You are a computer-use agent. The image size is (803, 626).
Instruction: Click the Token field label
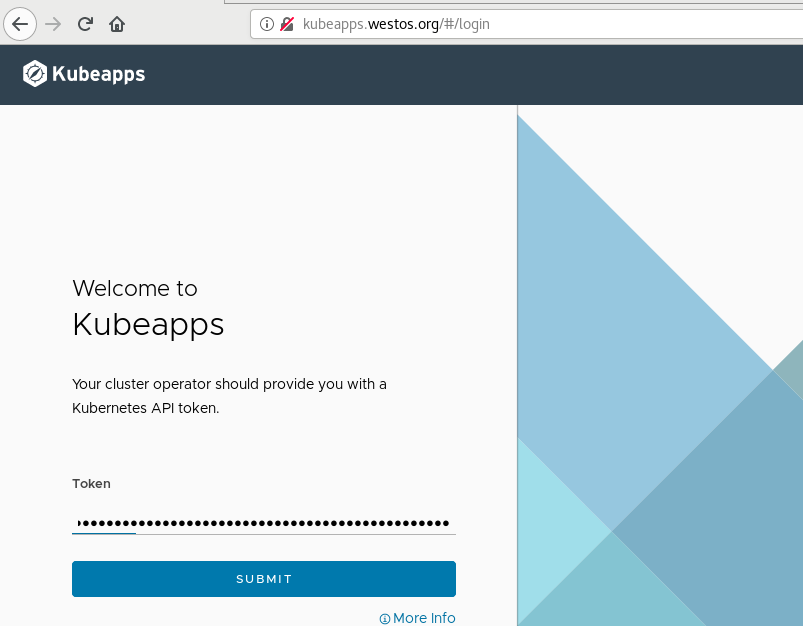[x=91, y=483]
